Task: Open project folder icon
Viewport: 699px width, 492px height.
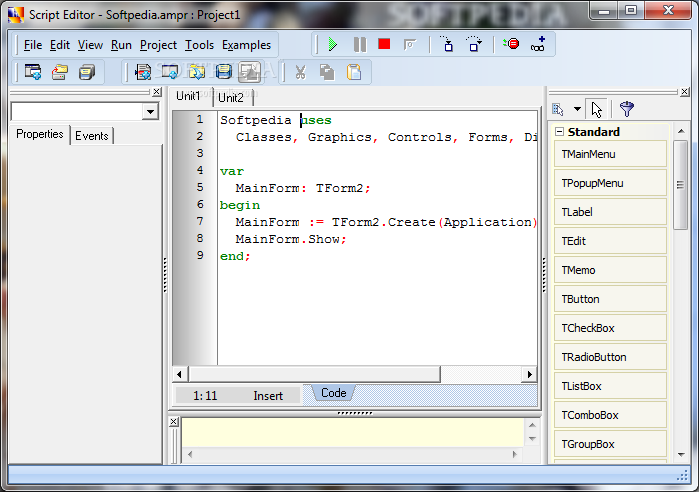Action: tap(60, 72)
